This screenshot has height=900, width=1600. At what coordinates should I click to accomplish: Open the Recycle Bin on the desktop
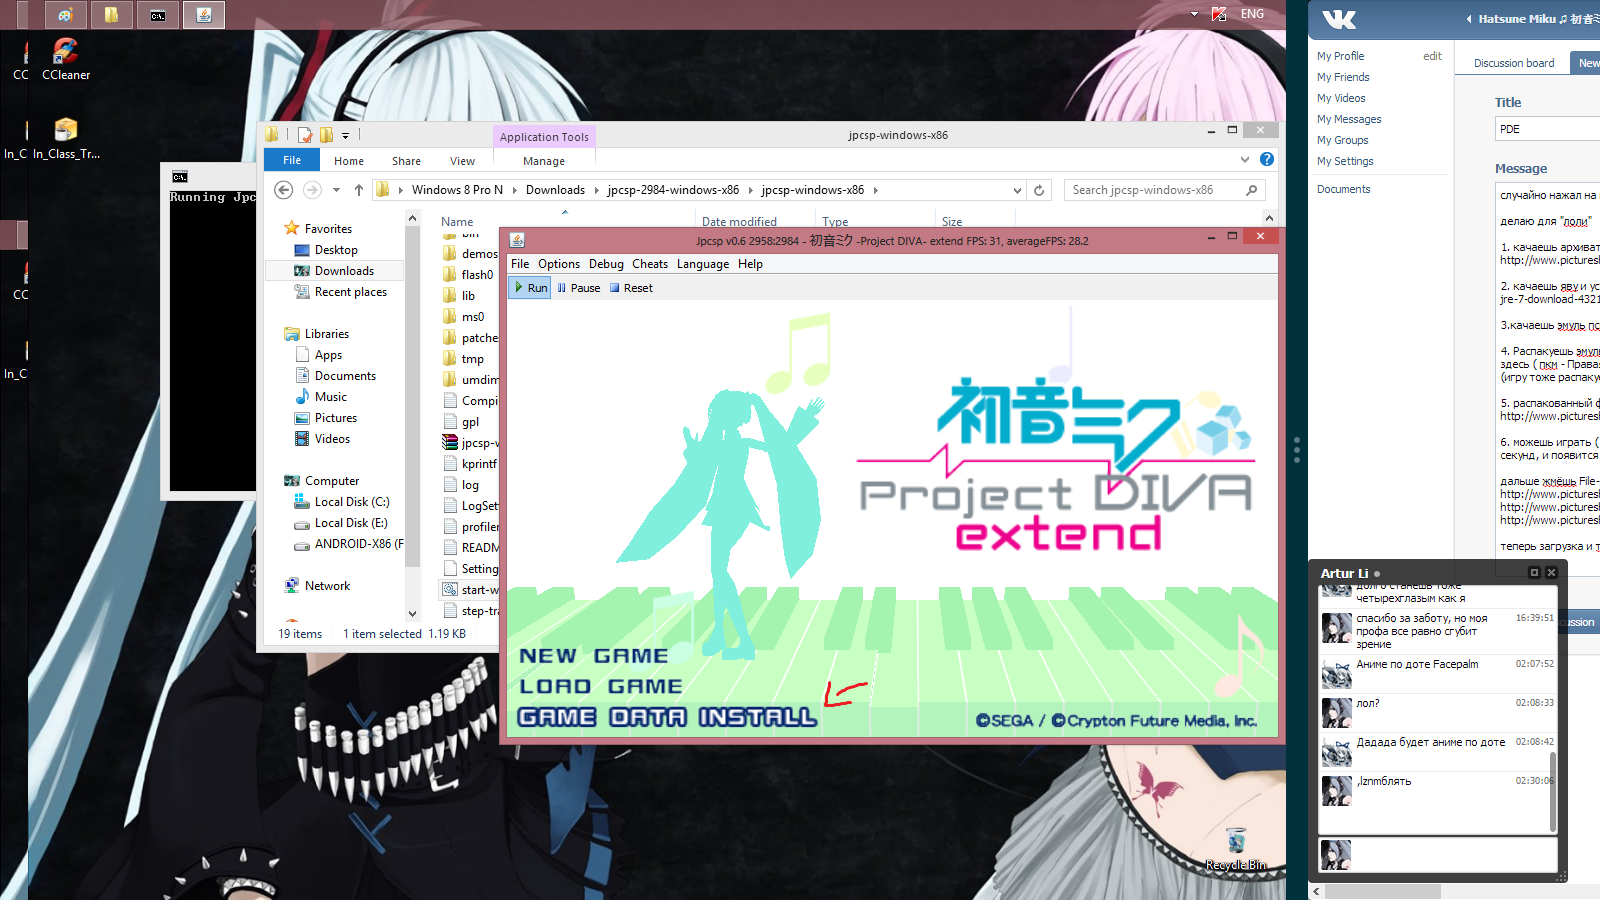1236,849
